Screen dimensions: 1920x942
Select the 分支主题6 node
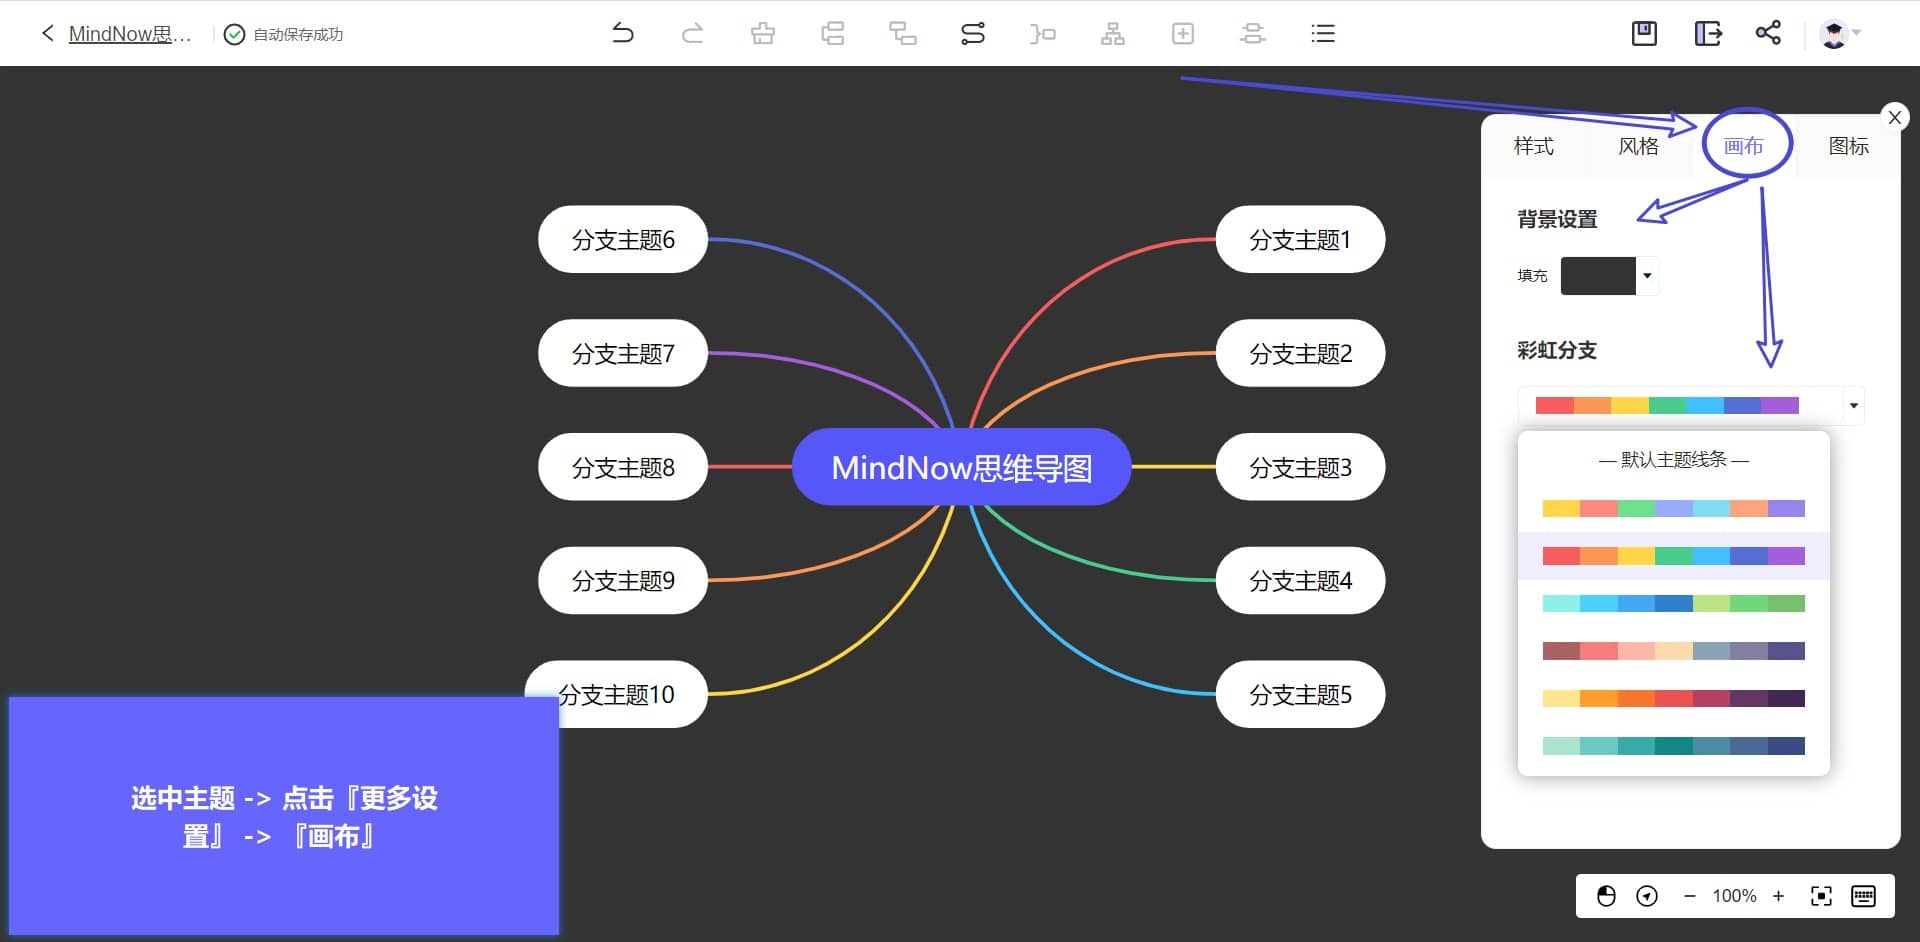(623, 239)
